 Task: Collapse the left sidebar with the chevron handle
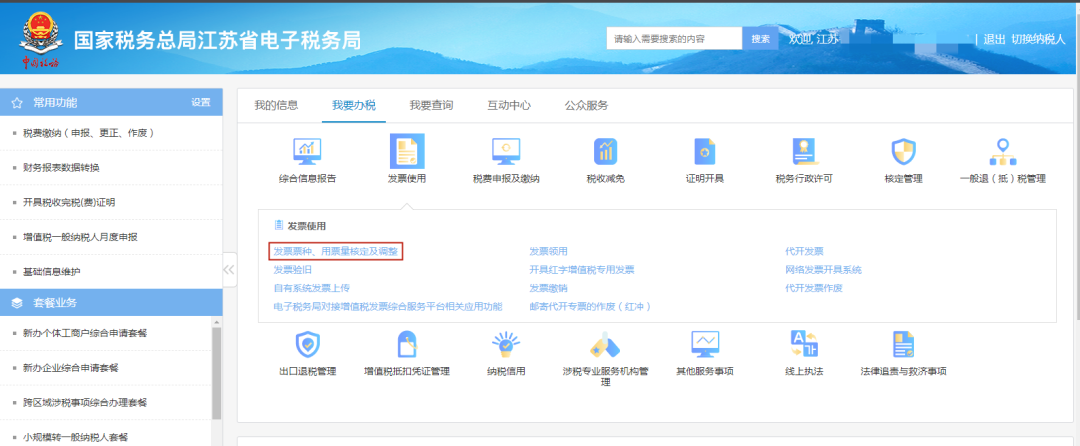[x=229, y=270]
